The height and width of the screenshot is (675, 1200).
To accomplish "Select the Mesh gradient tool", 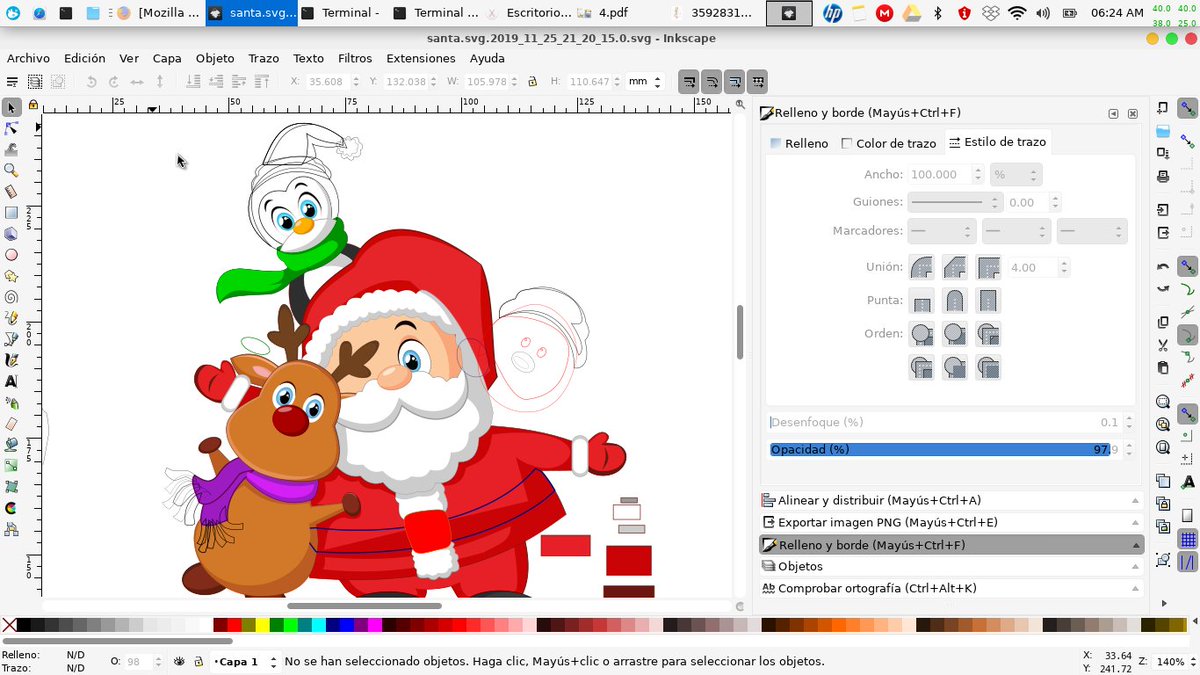I will tap(12, 486).
